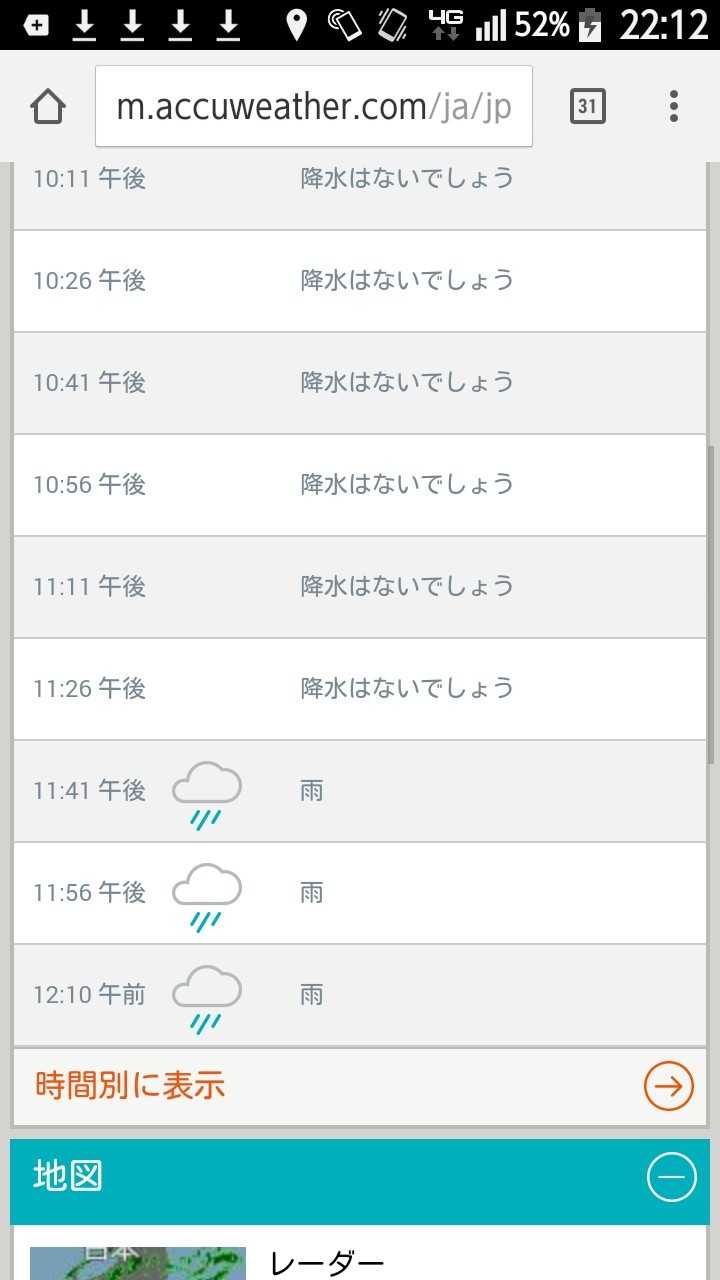Tap the battery indicator in status bar
This screenshot has height=1280, width=720.
(591, 25)
